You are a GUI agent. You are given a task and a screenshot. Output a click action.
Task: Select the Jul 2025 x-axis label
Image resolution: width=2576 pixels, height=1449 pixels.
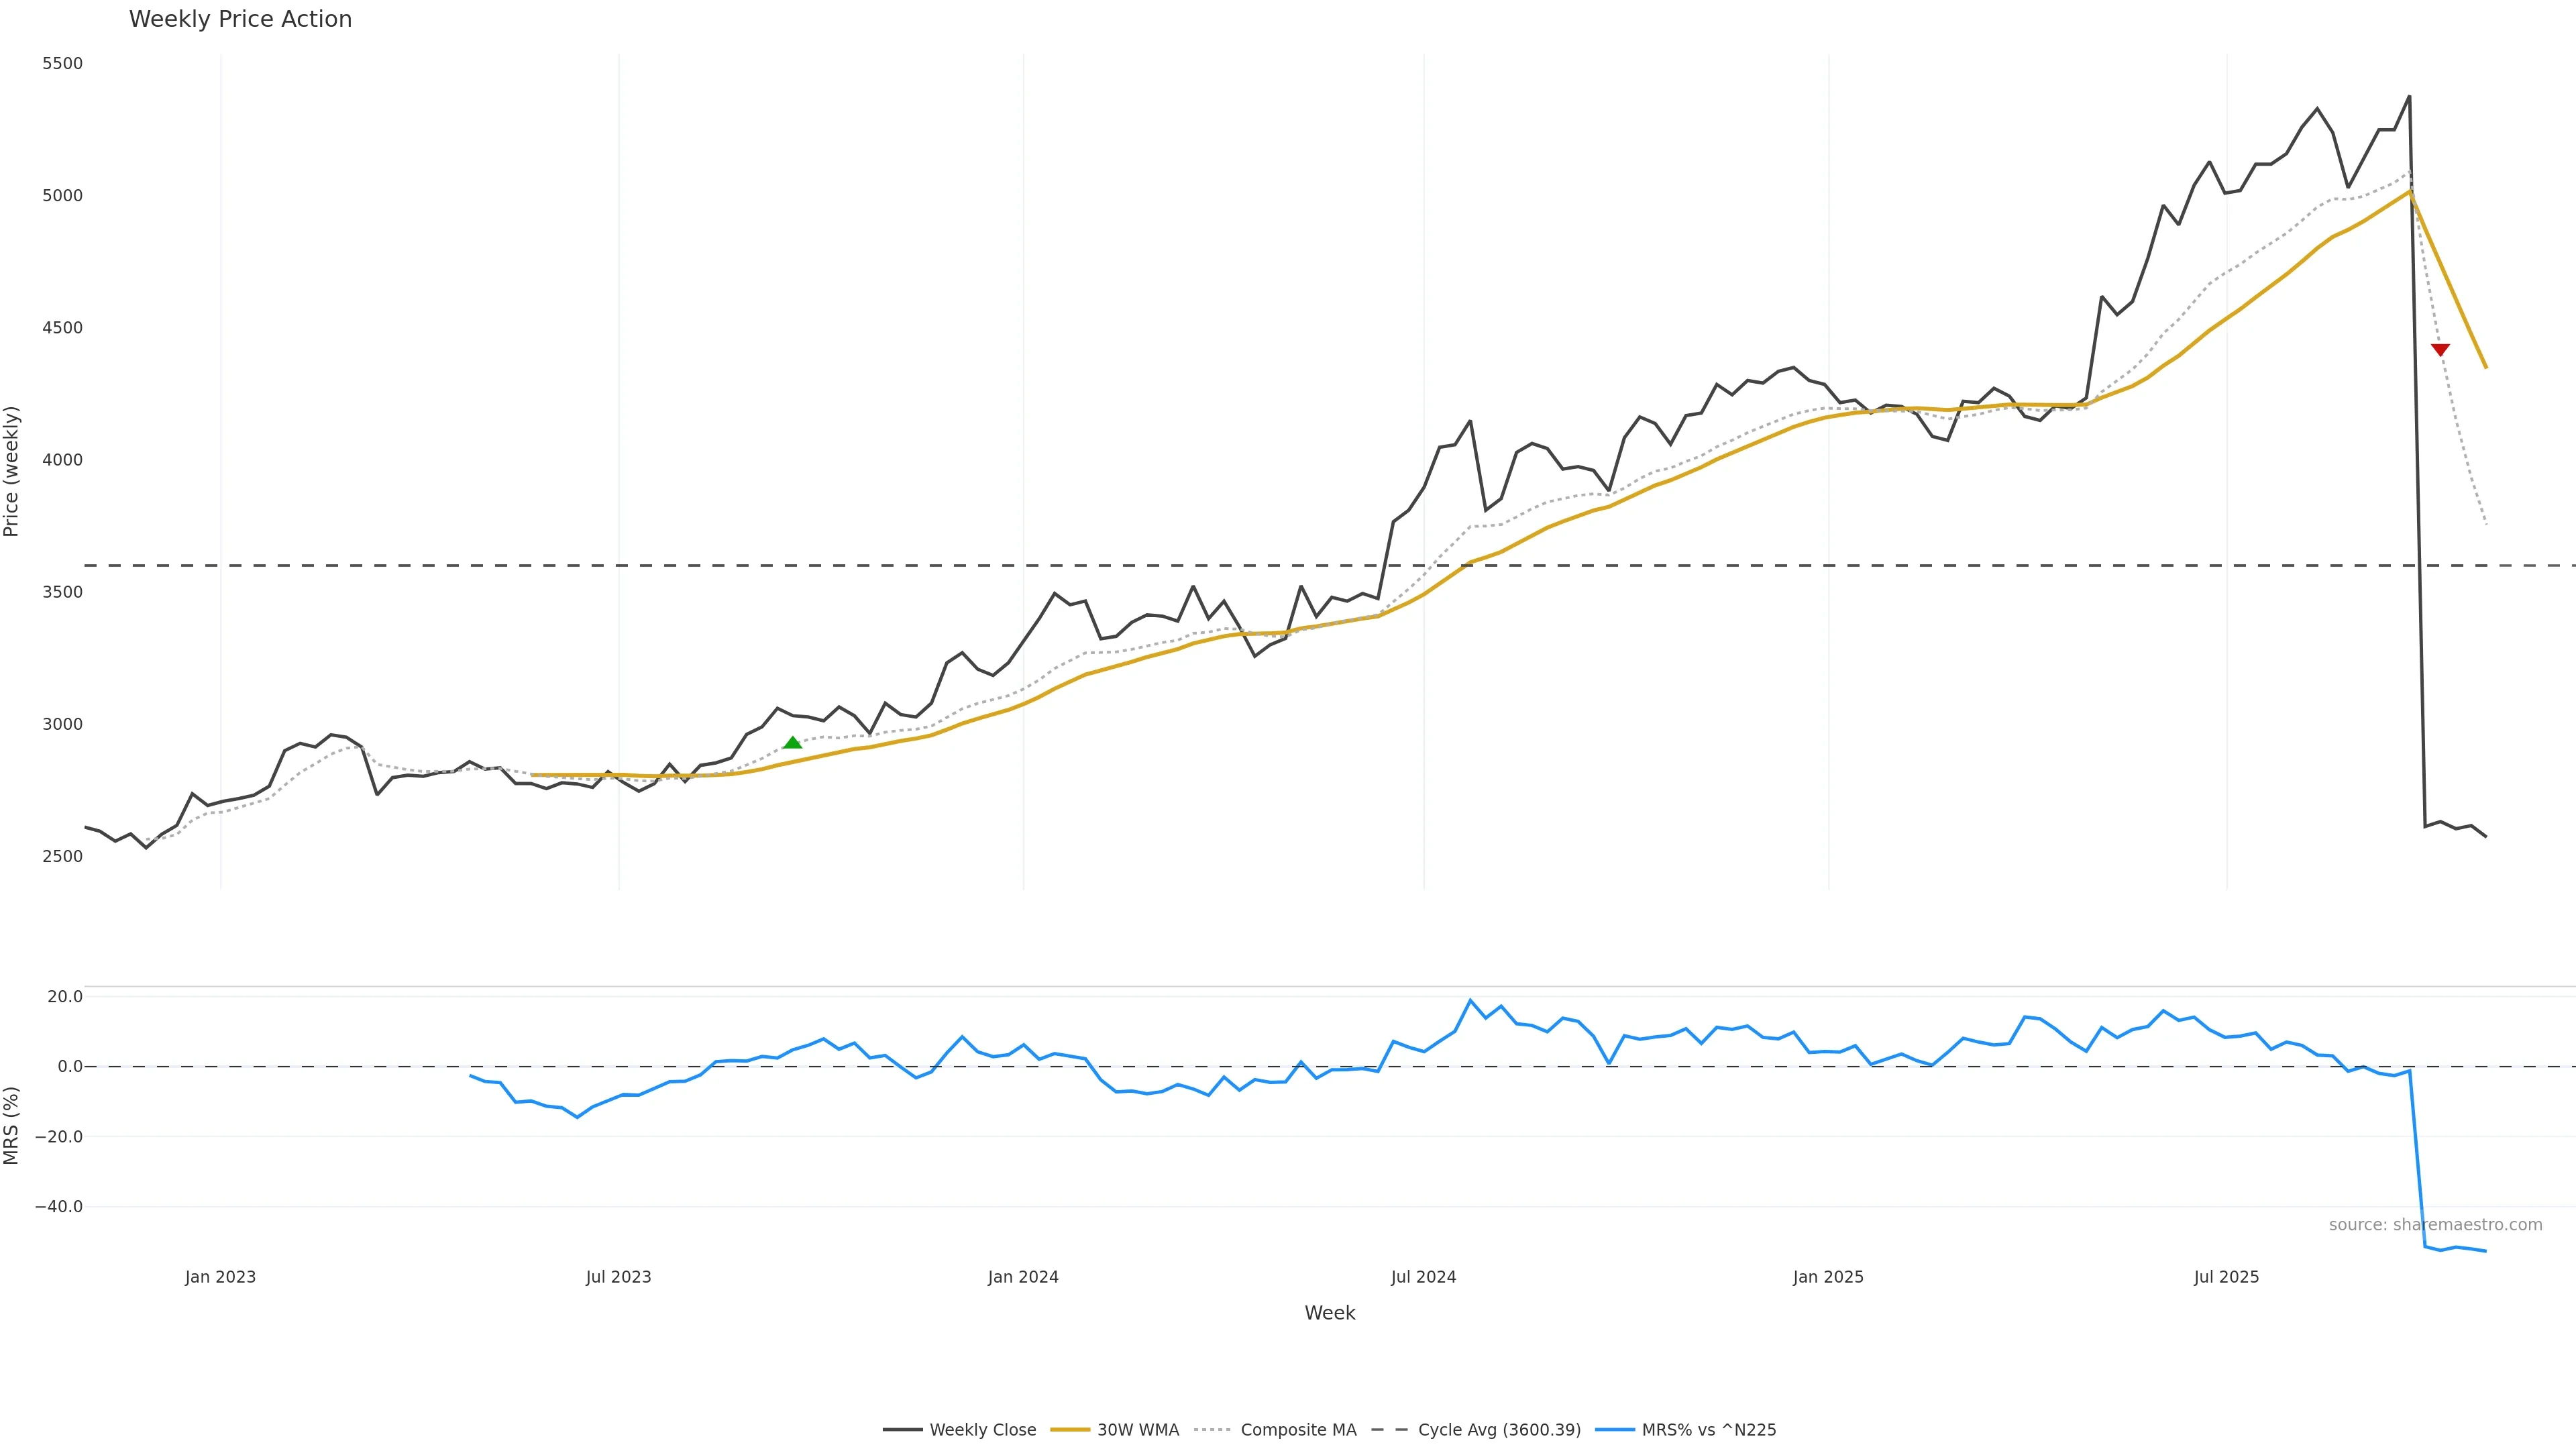pos(2226,1277)
